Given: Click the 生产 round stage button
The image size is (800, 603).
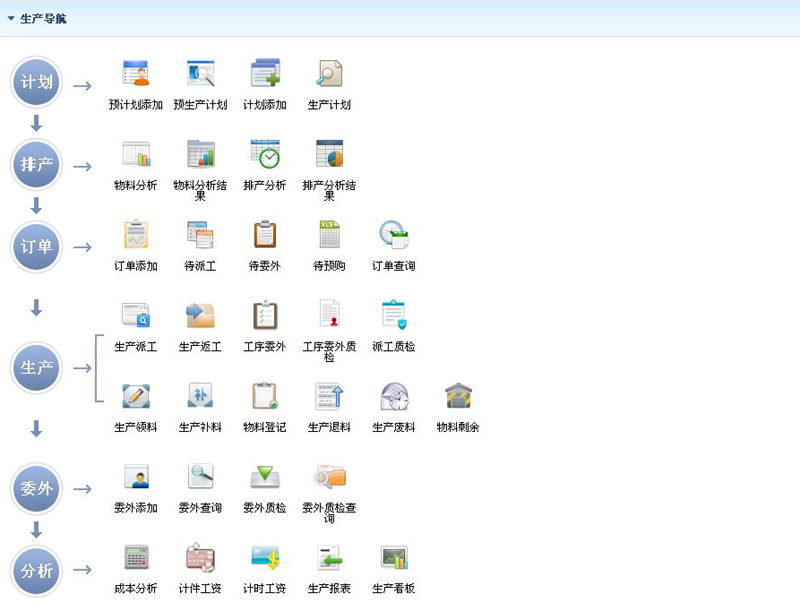Looking at the screenshot, I should pyautogui.click(x=37, y=368).
